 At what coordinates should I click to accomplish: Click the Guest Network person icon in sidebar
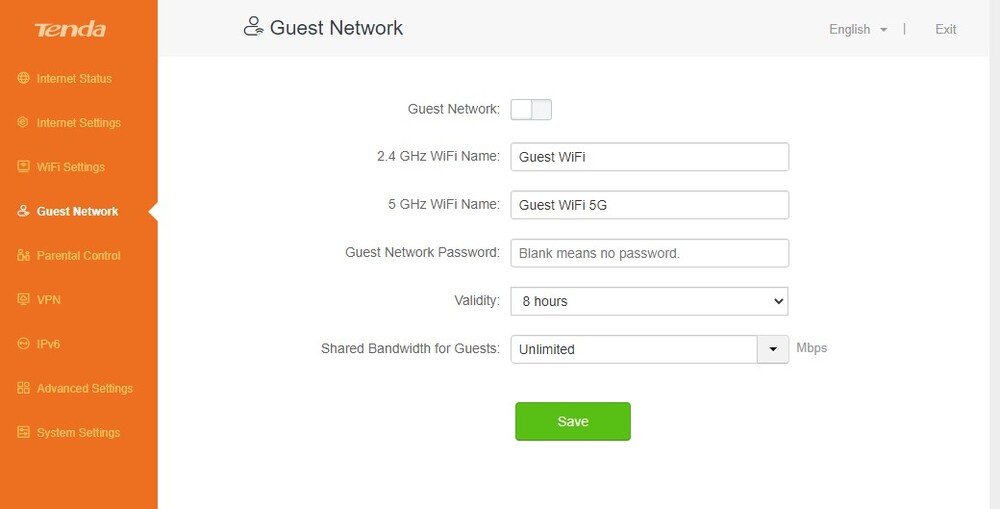(x=24, y=210)
